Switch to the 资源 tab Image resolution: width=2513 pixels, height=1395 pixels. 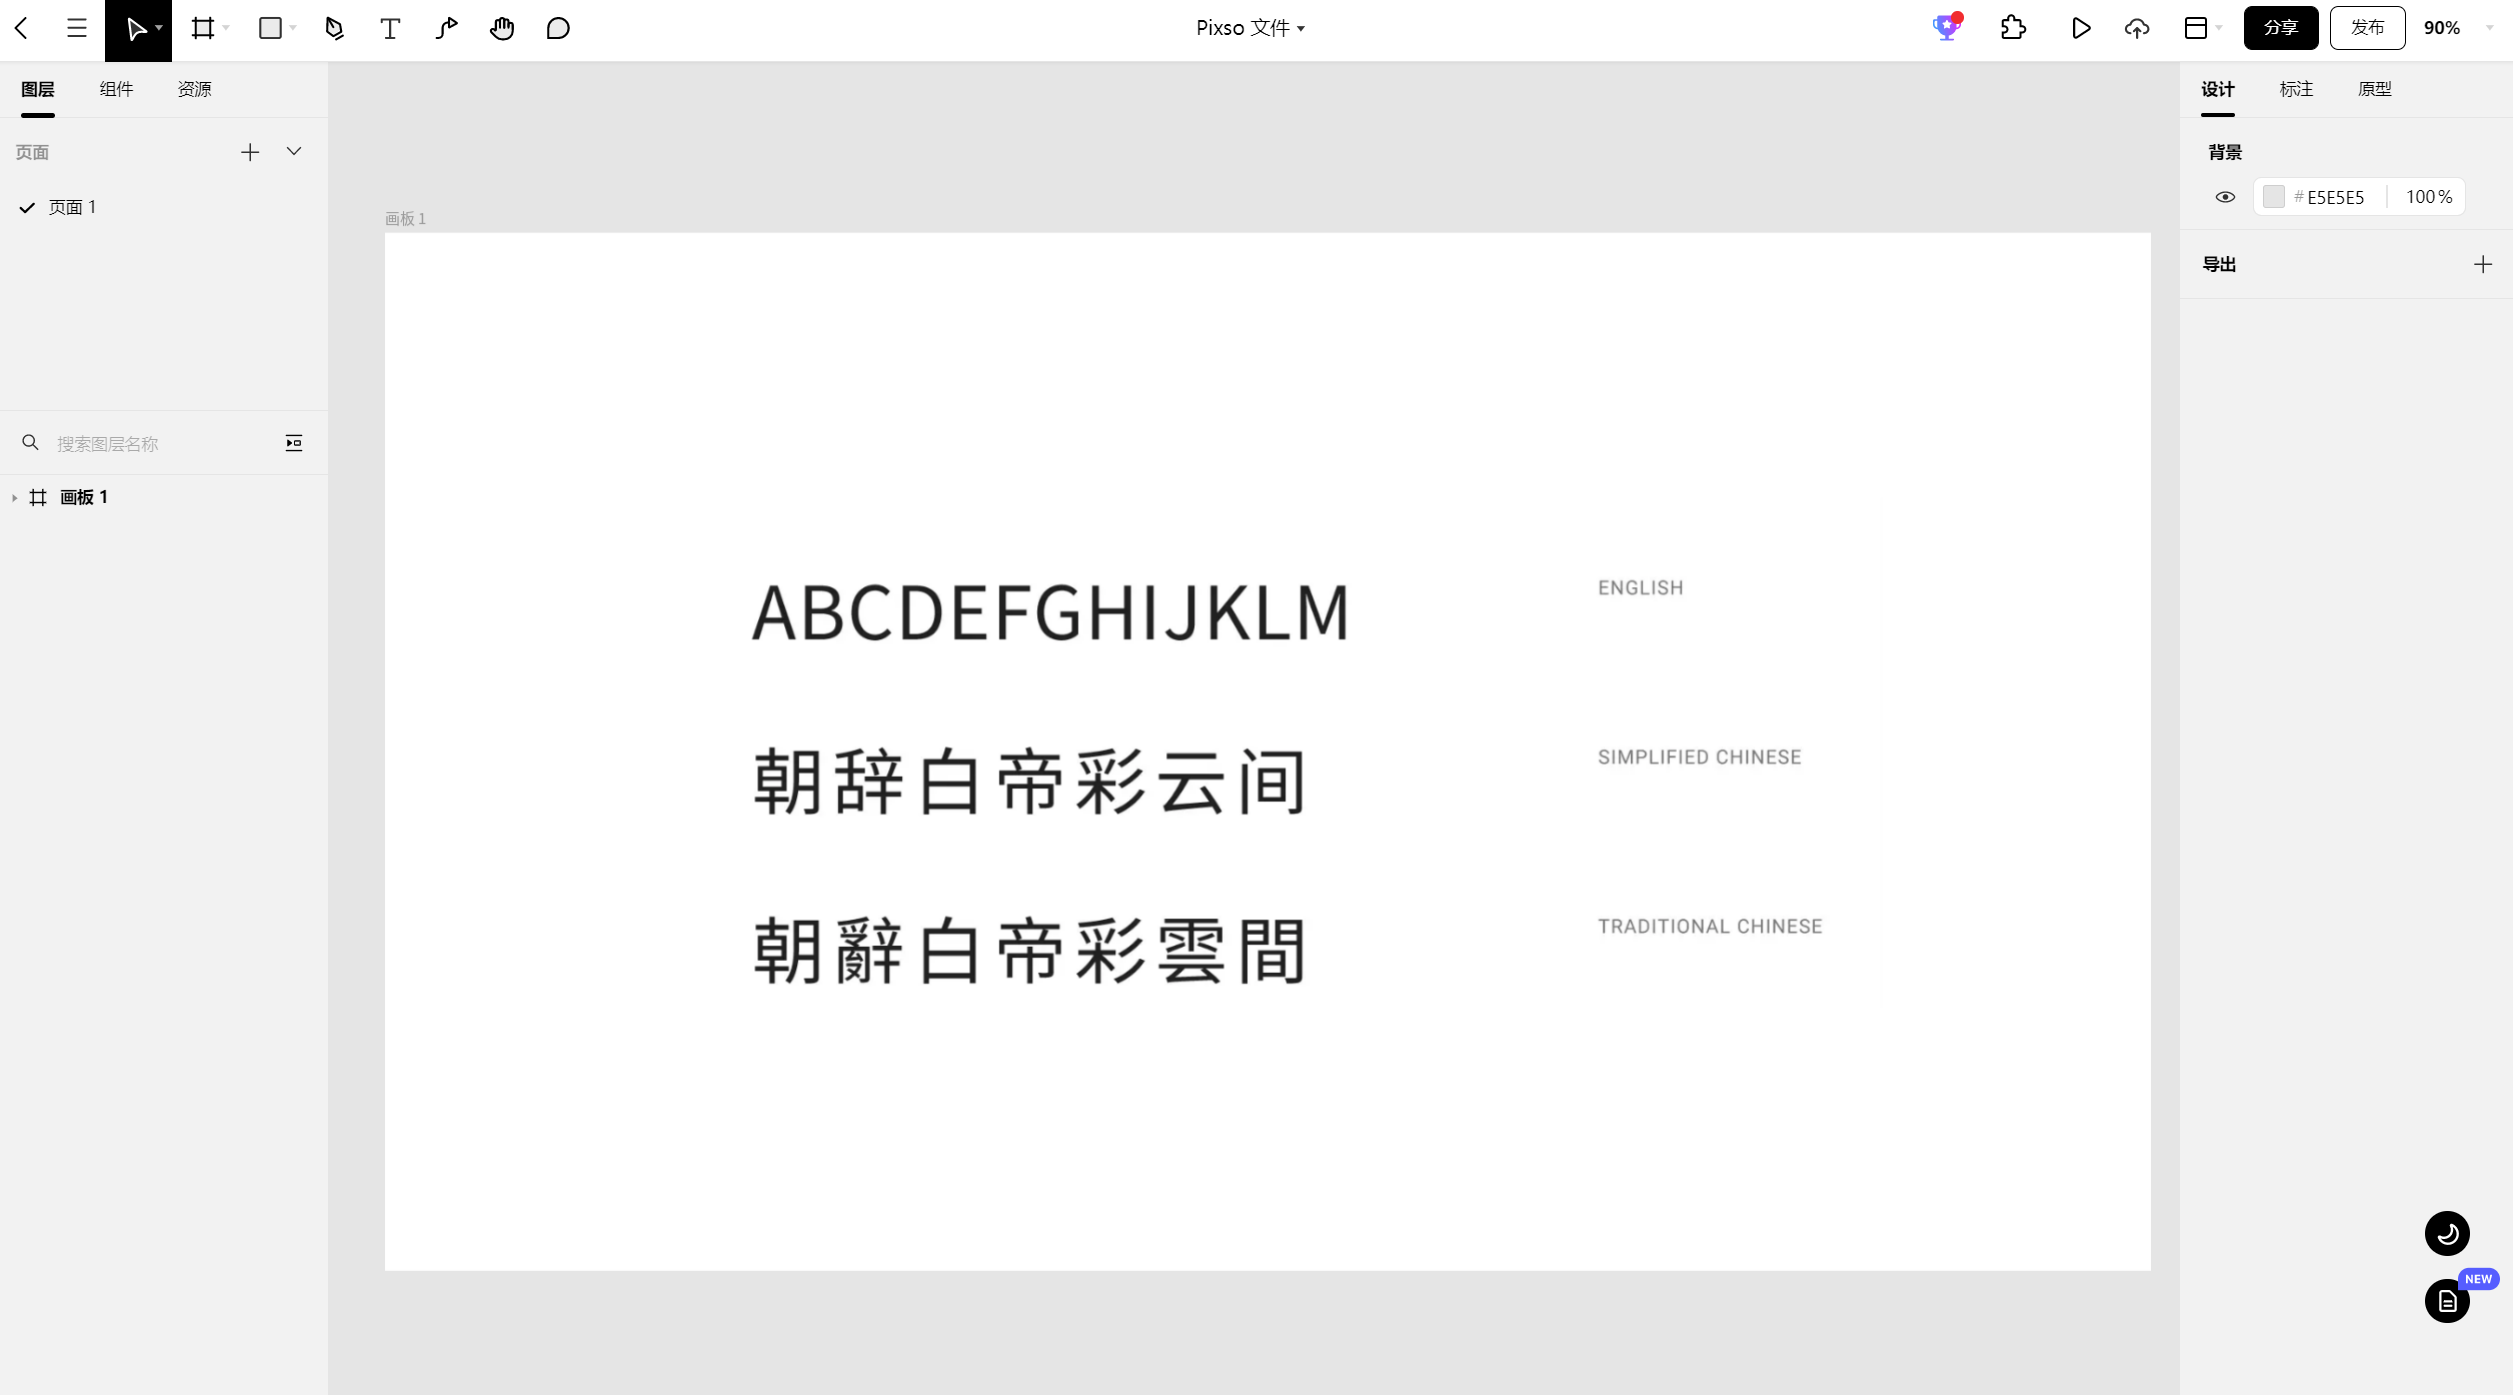pos(194,89)
